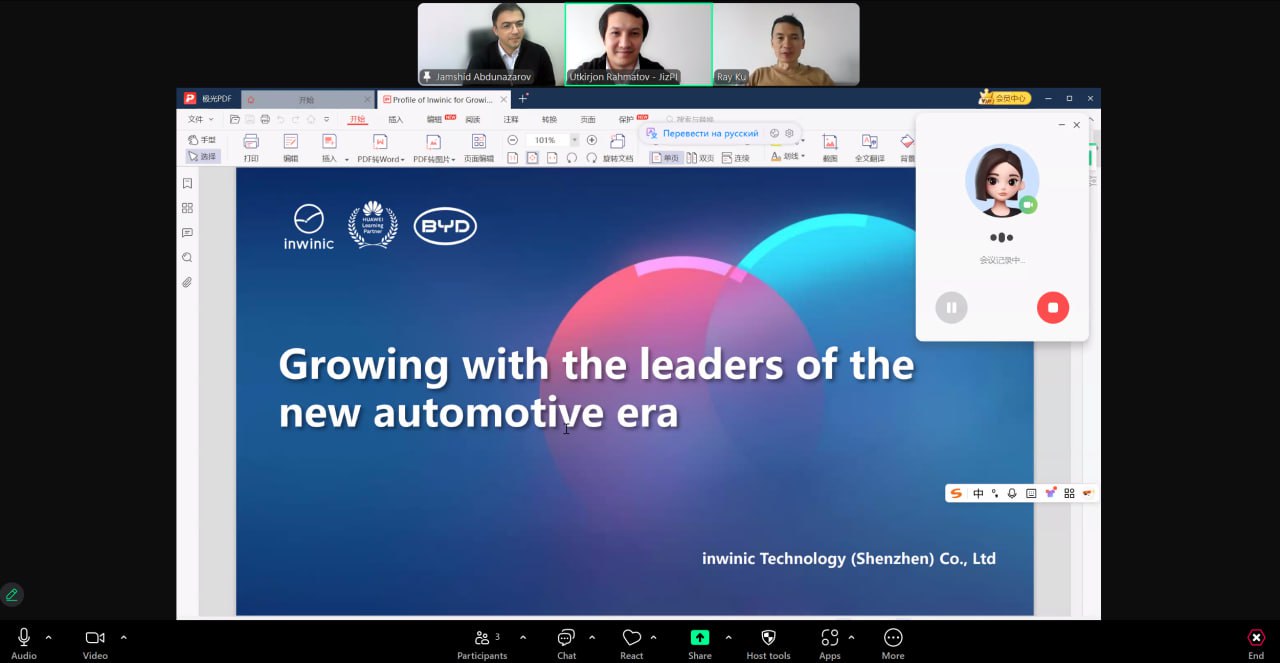This screenshot has height=663, width=1280.
Task: Switch to the Insert (插入) ribbon tab
Action: (396, 119)
